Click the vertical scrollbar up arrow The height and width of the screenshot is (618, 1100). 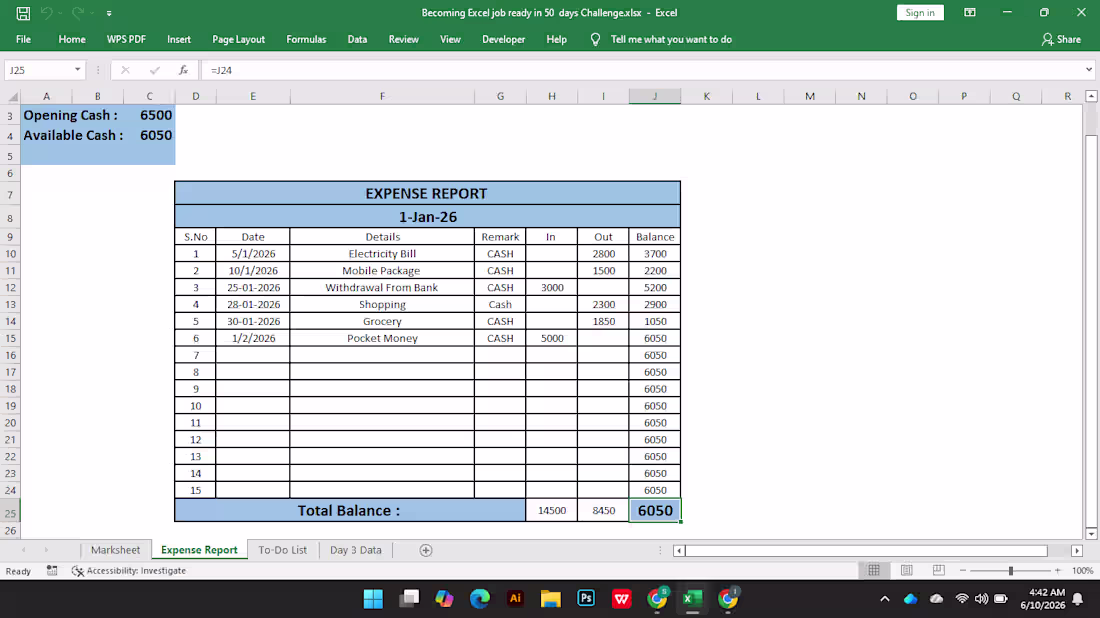1091,96
